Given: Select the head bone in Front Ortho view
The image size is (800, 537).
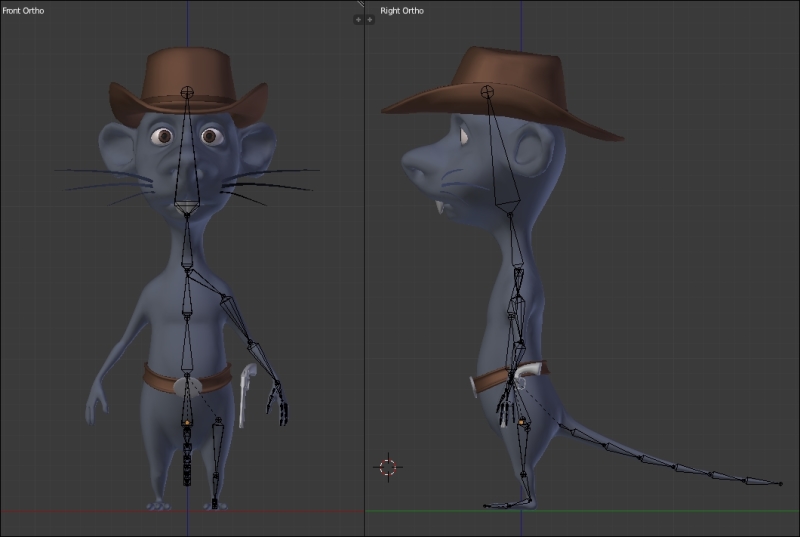Looking at the screenshot, I should 187,153.
